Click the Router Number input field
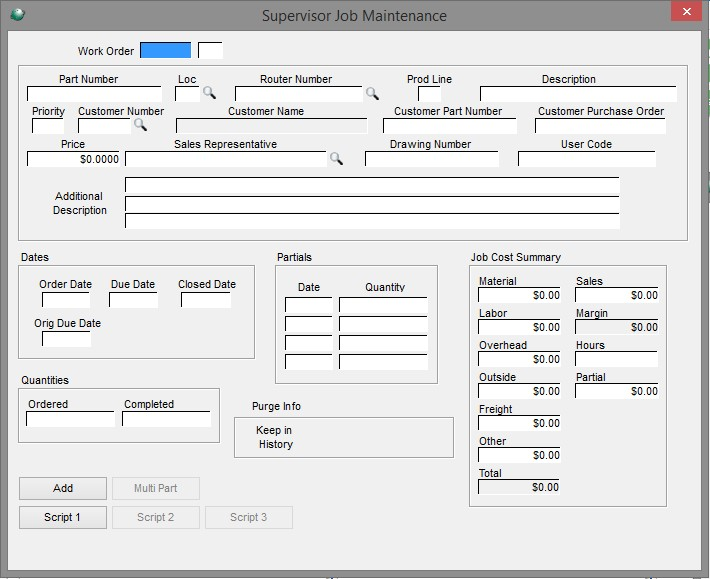 pyautogui.click(x=298, y=94)
